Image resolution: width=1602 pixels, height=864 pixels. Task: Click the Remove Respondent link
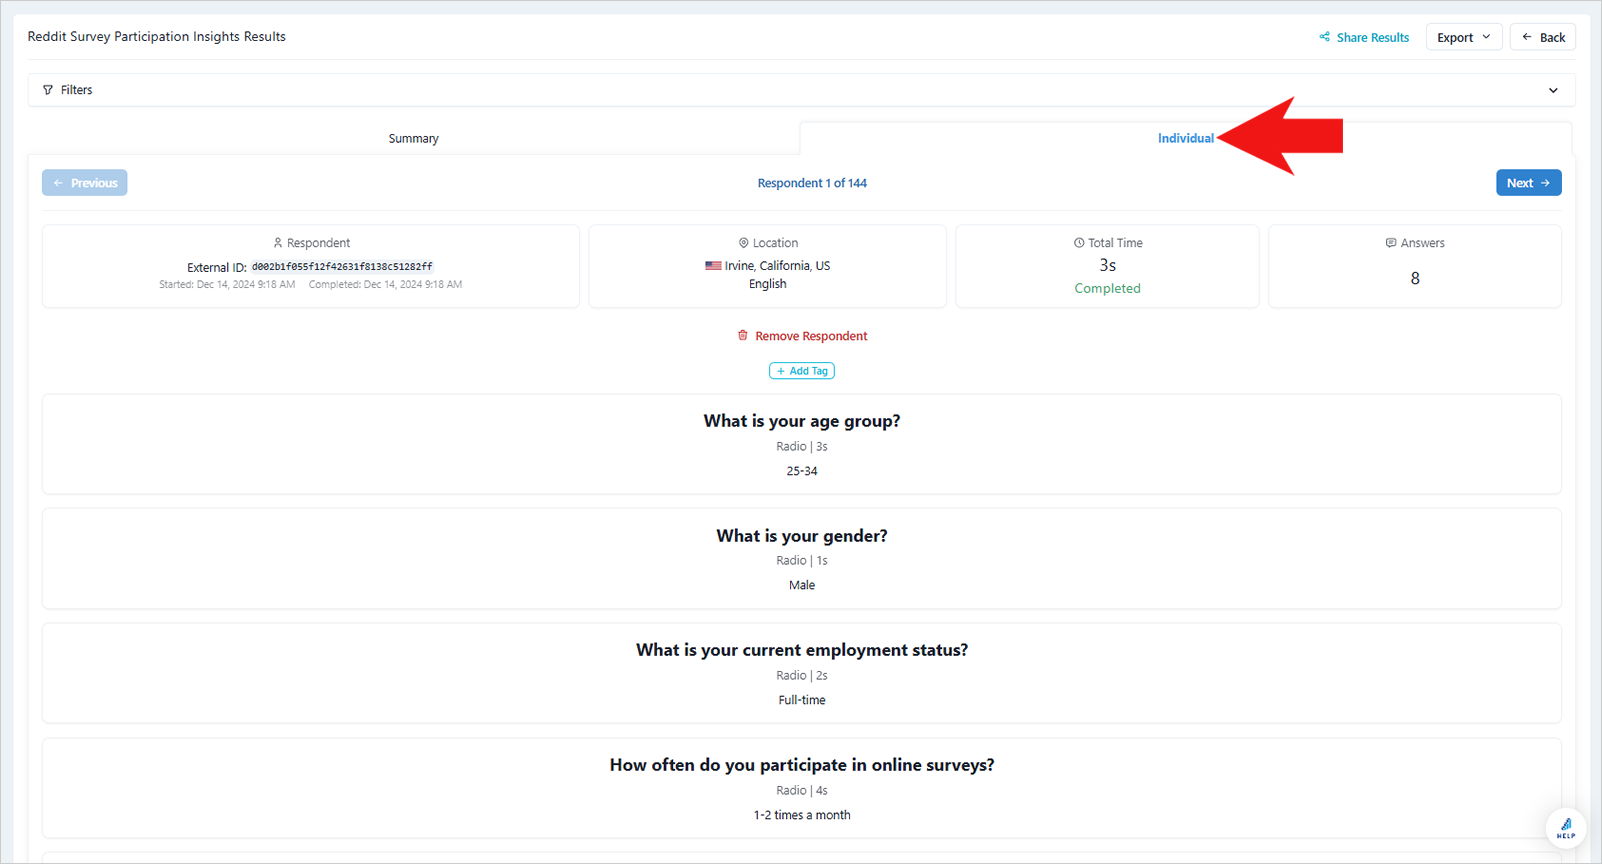[802, 336]
